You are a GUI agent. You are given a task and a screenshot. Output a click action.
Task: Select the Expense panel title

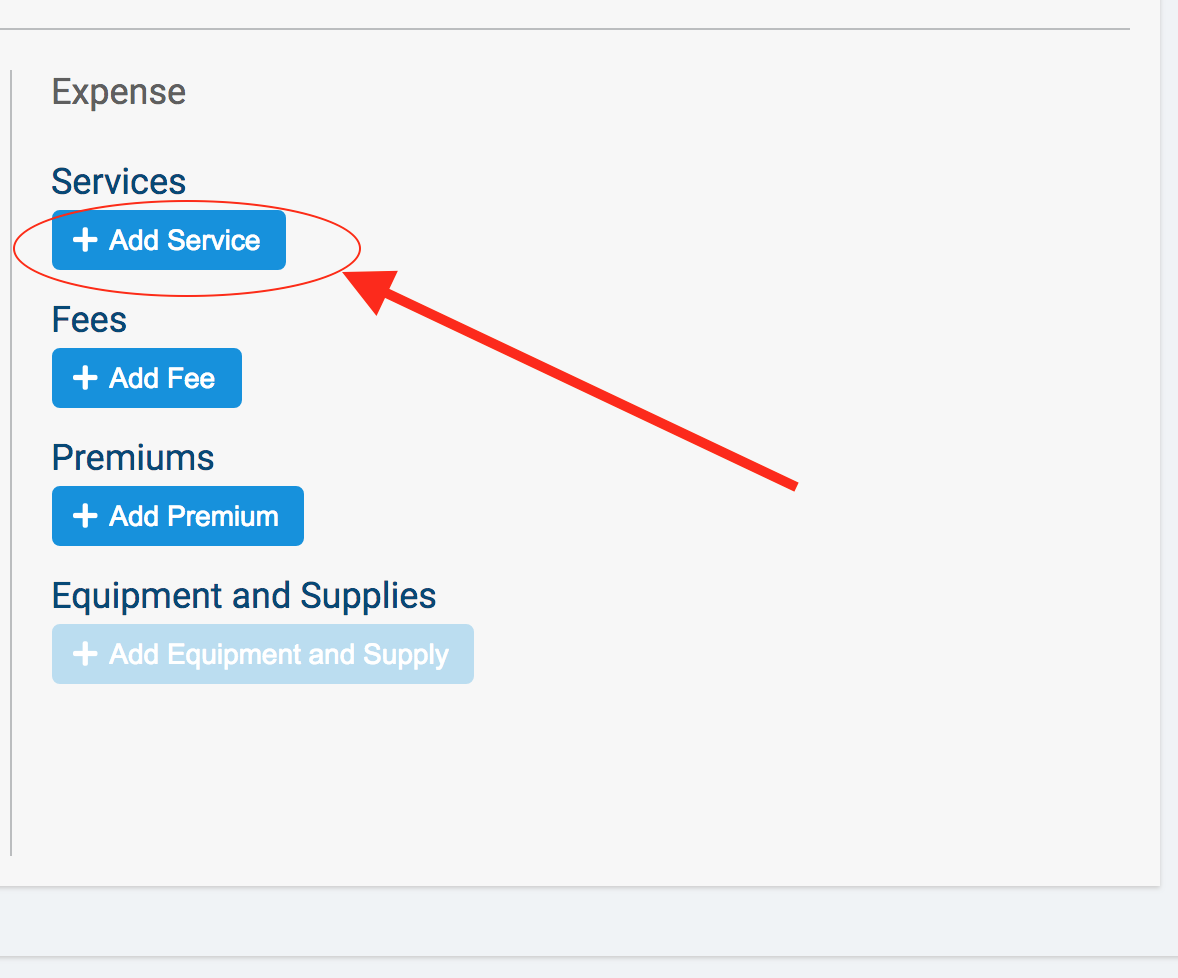(x=118, y=92)
